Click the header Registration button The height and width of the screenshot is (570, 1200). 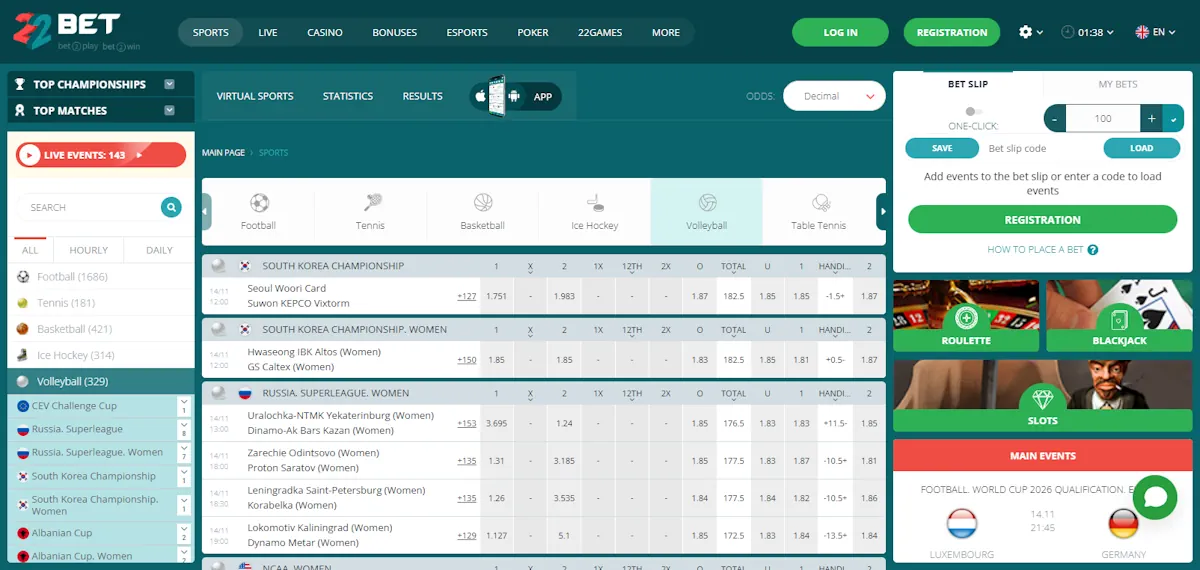(x=952, y=32)
